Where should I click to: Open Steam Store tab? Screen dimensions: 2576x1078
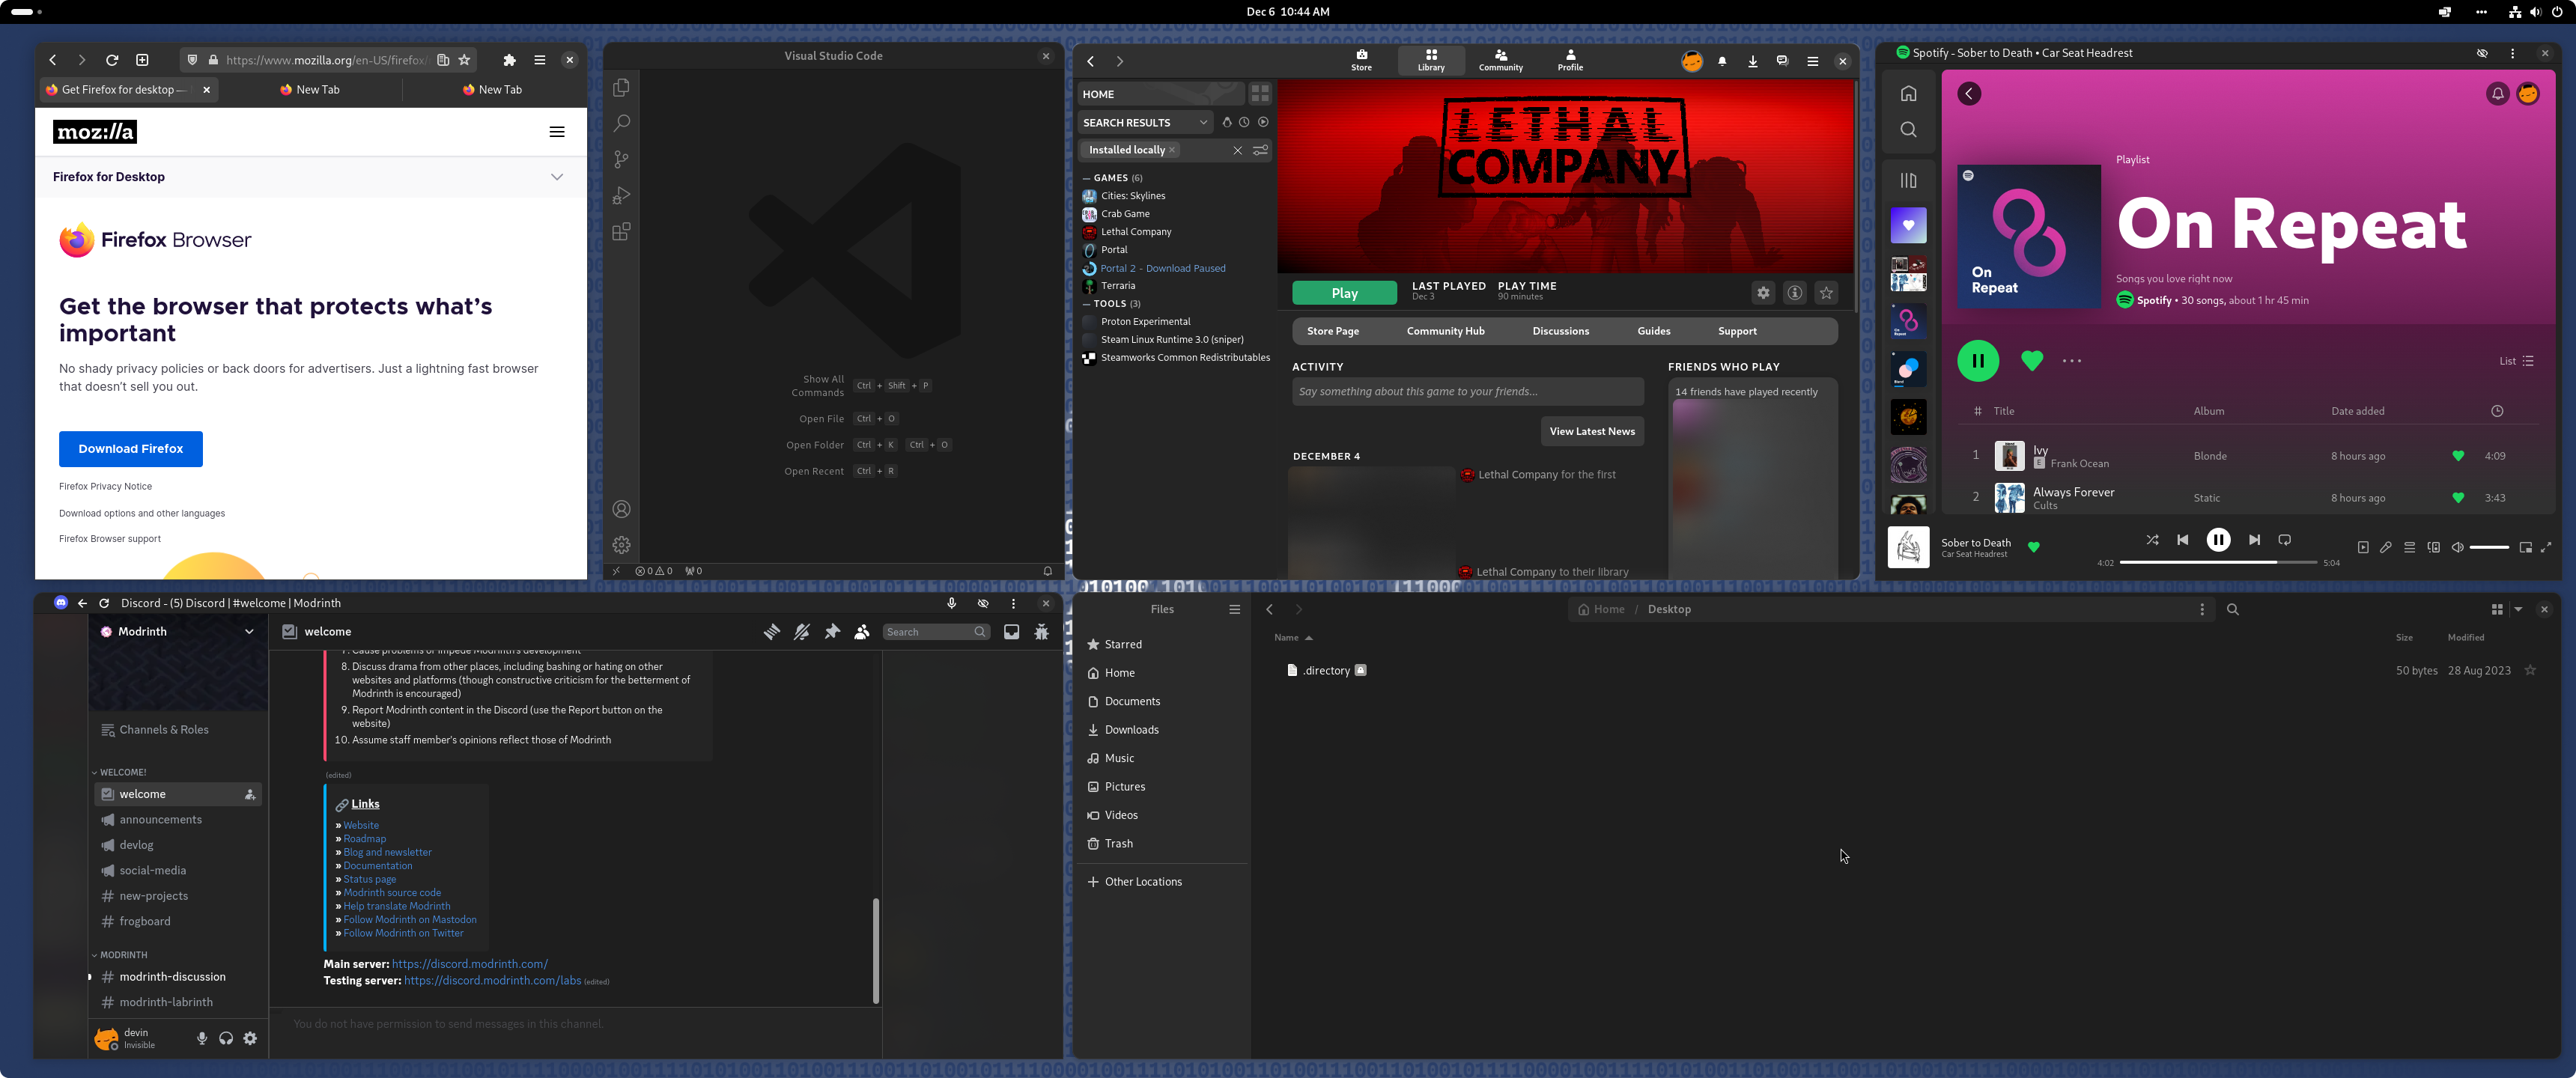(1361, 60)
